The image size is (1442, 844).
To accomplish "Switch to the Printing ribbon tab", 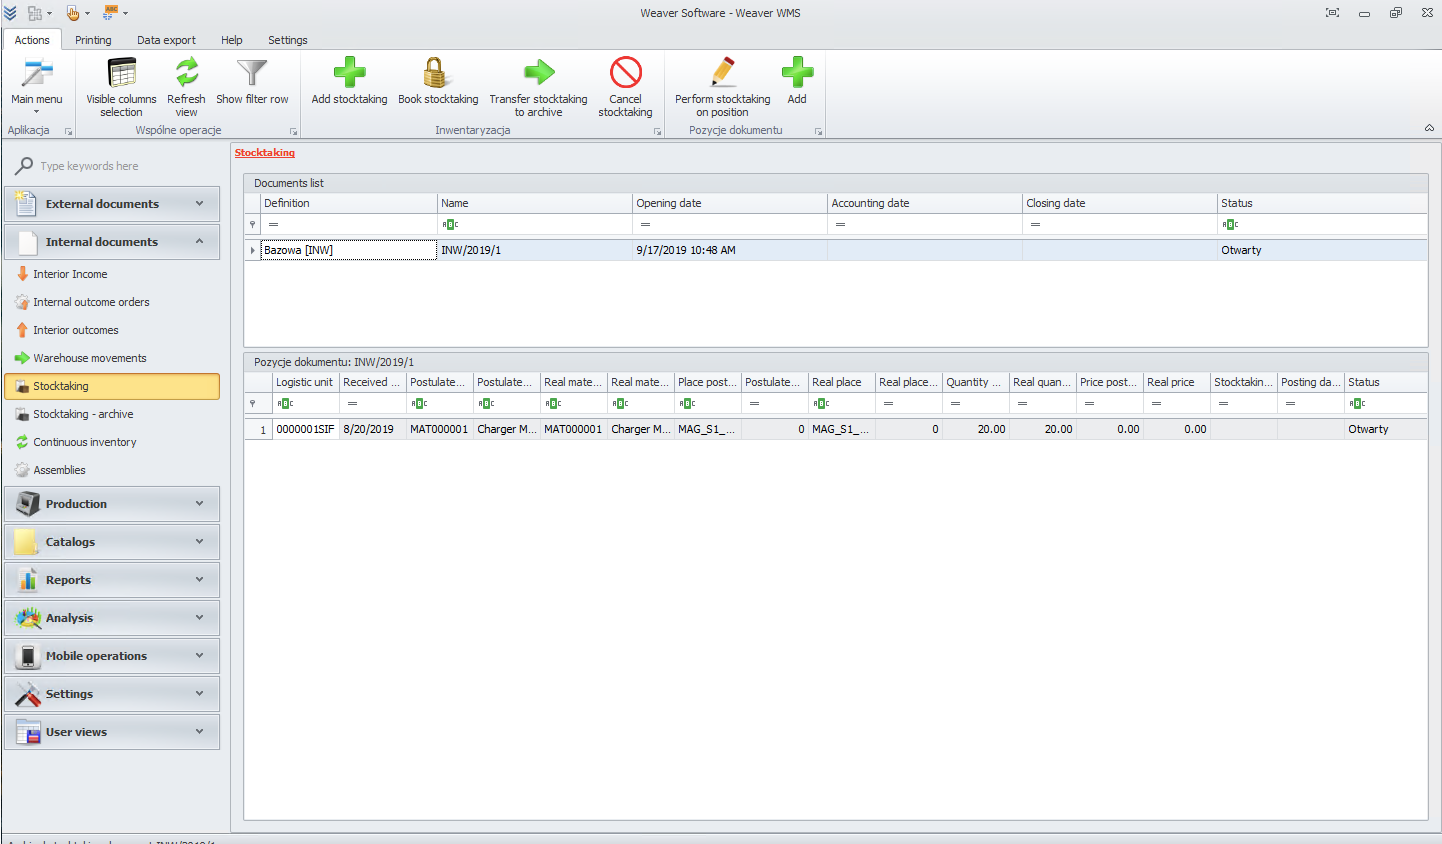I will (93, 40).
